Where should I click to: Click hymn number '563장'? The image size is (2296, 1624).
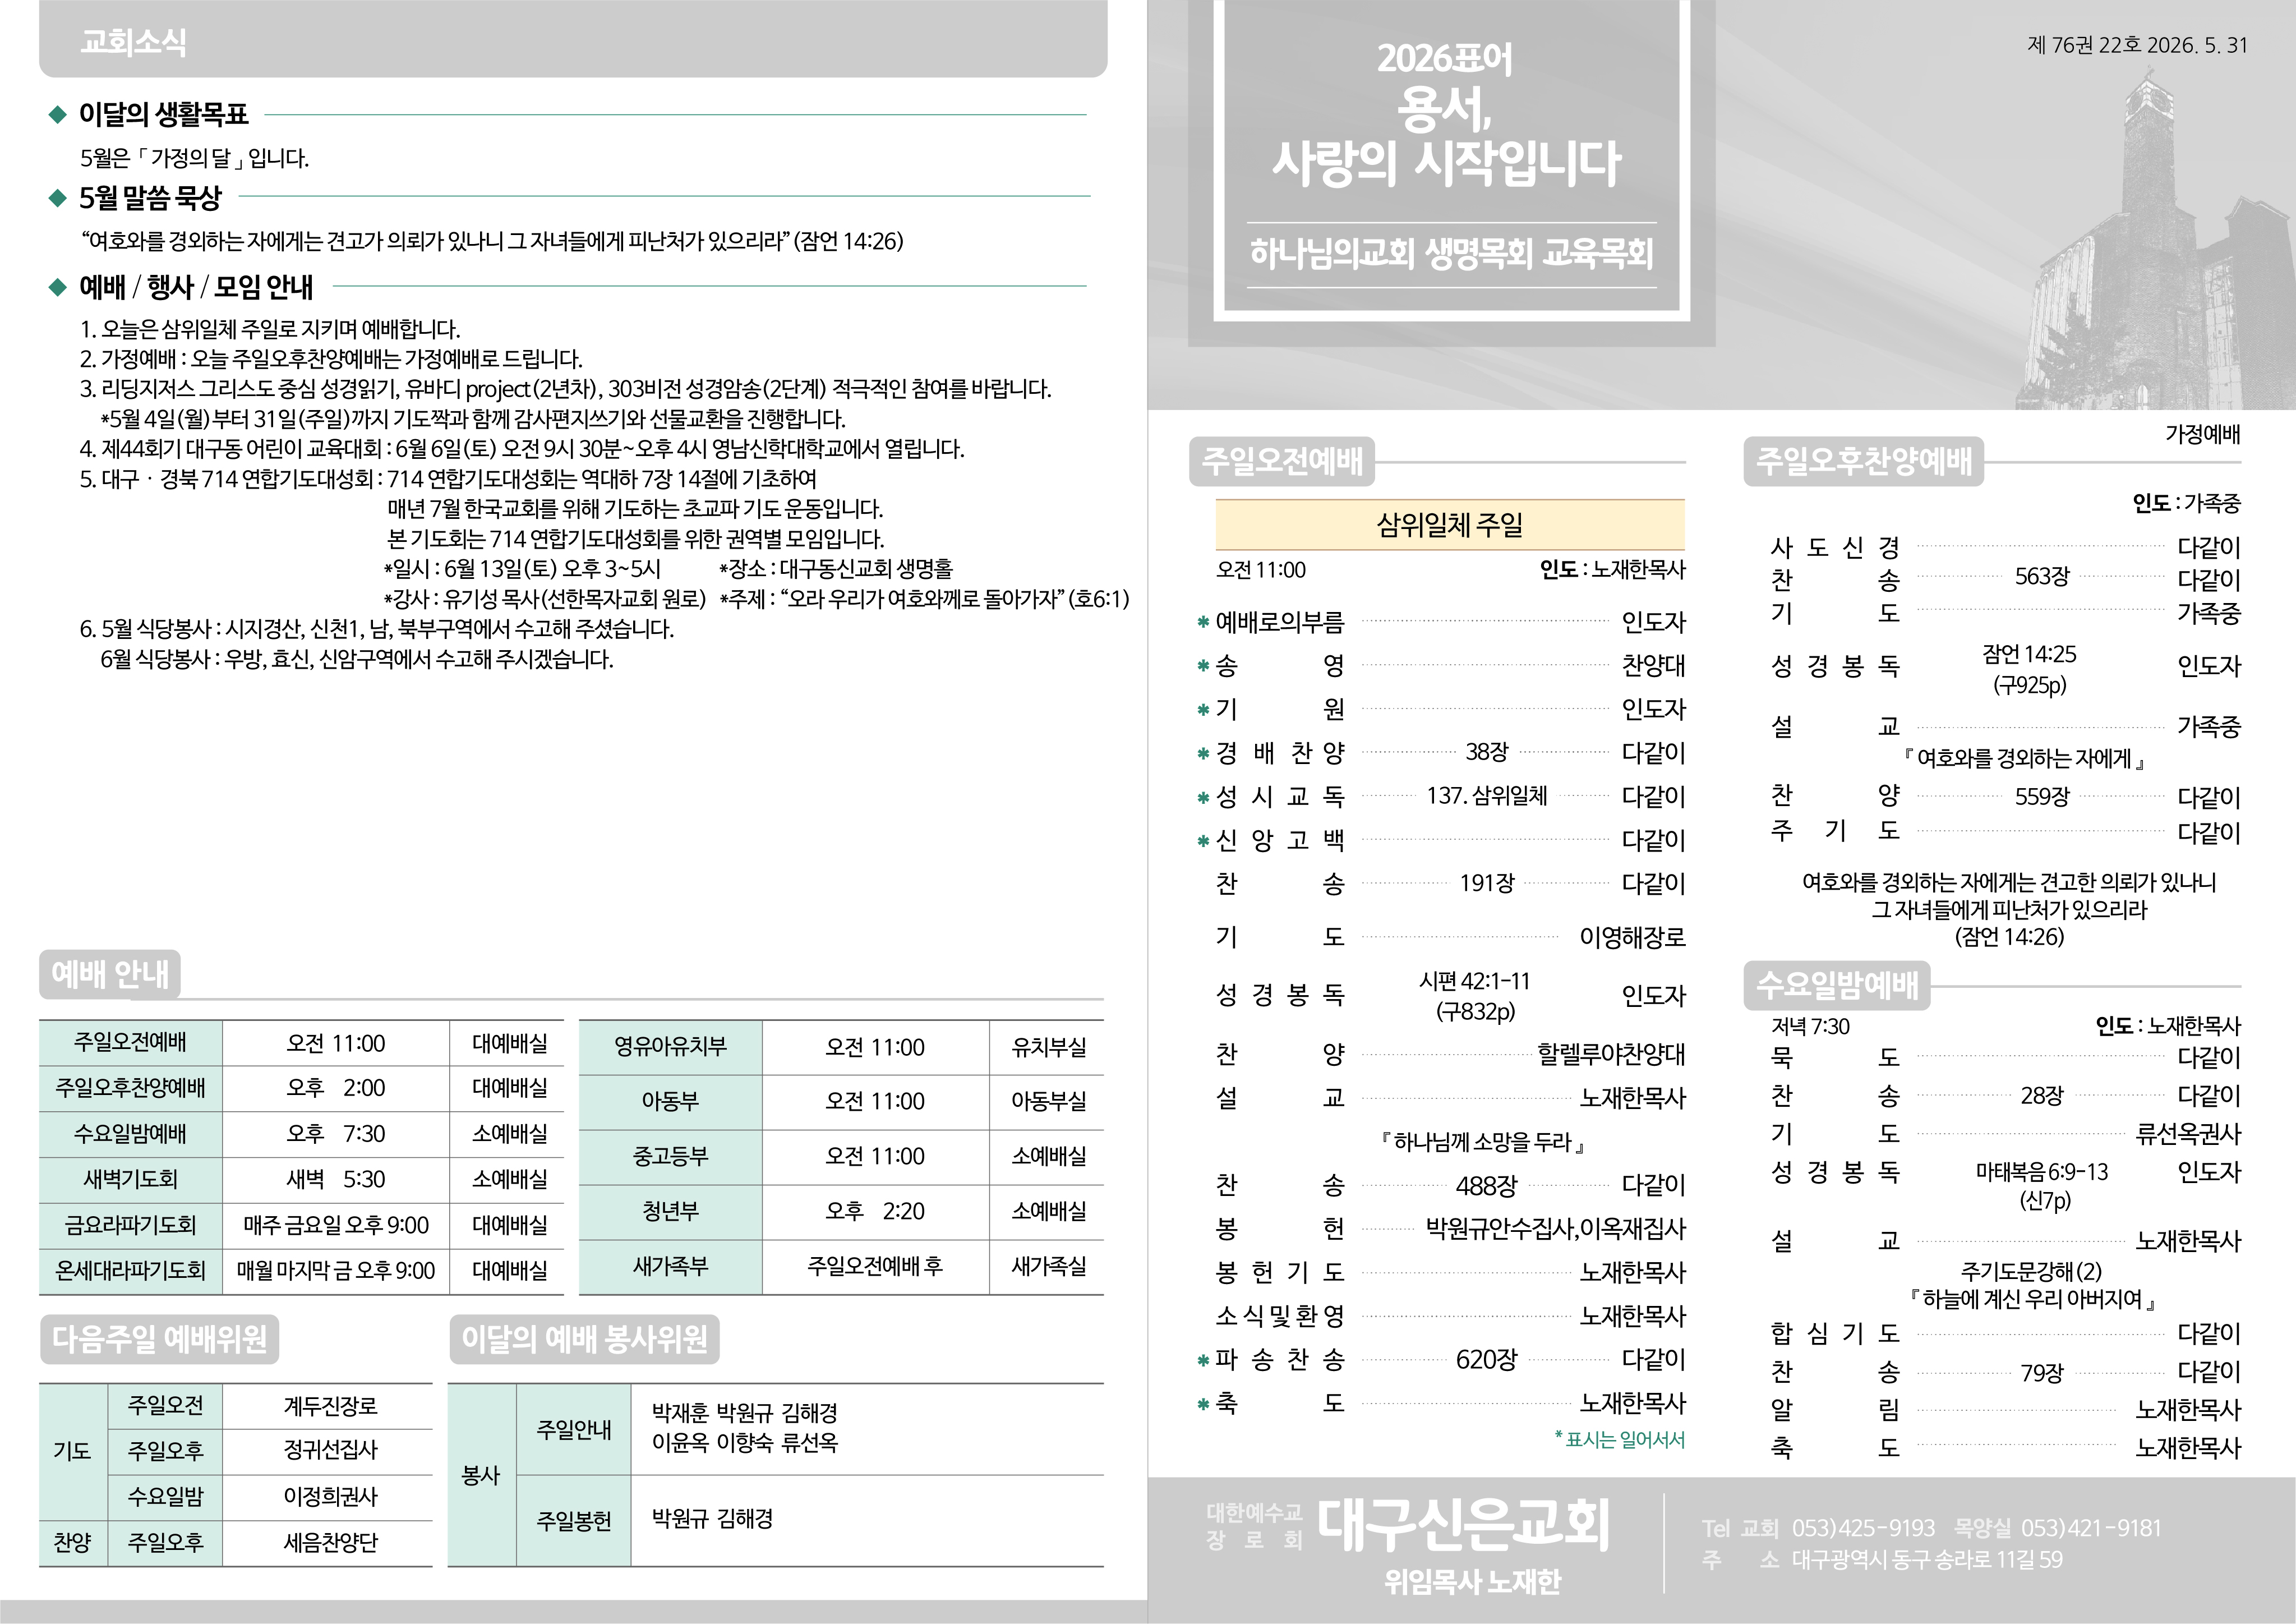[2042, 577]
